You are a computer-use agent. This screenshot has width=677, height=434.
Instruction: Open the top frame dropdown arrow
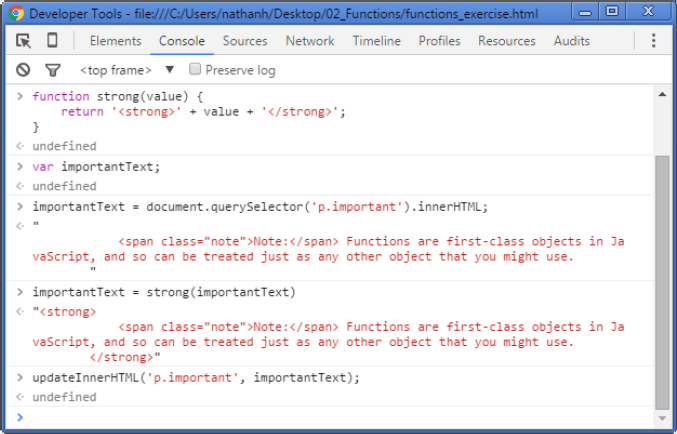170,70
